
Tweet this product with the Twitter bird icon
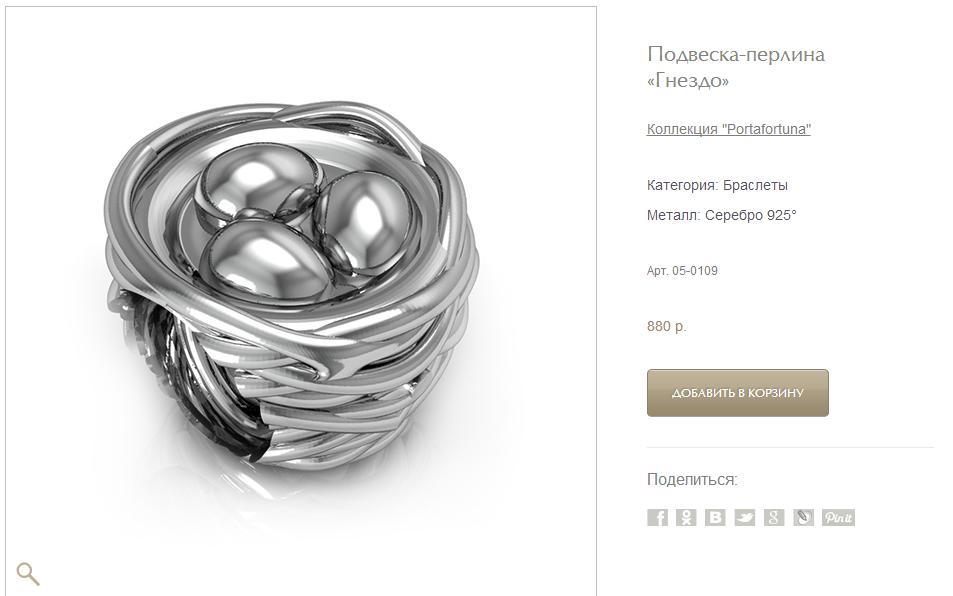pos(745,518)
